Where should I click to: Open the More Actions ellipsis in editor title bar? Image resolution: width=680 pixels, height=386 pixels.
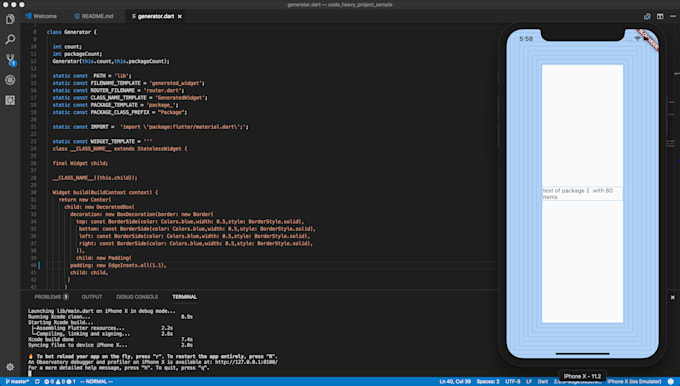(673, 16)
